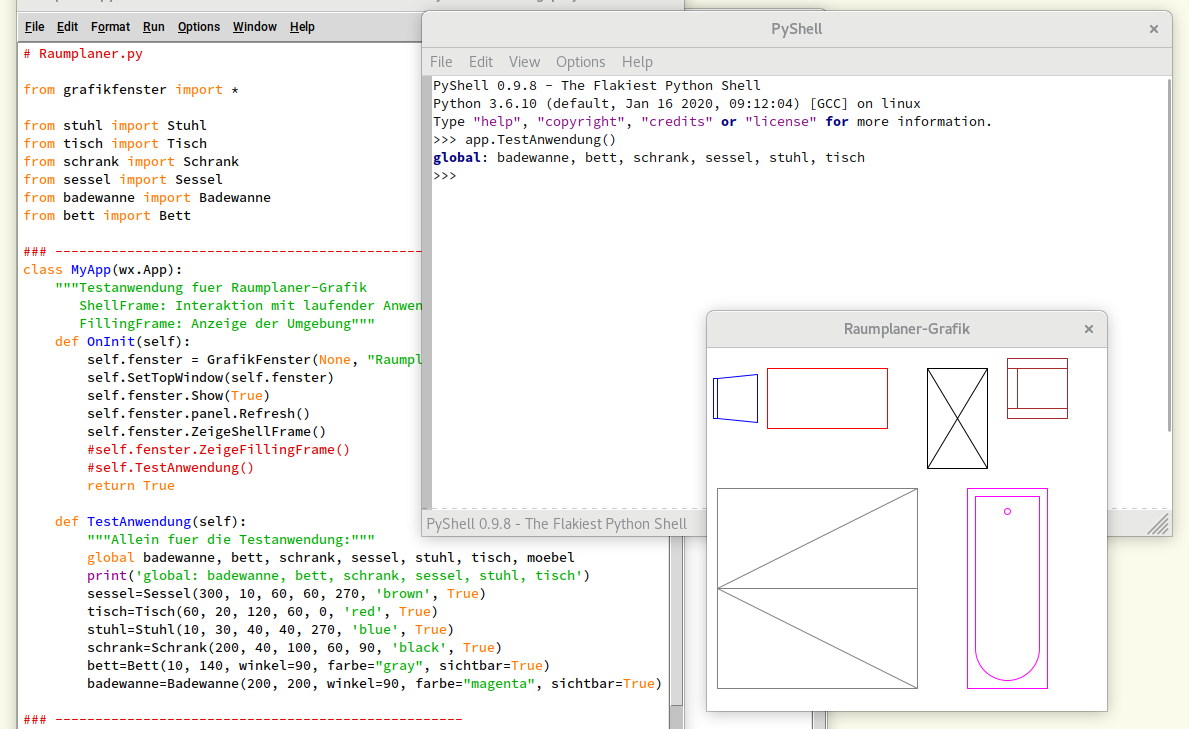Close the PyShell window
The height and width of the screenshot is (729, 1189).
(x=1153, y=29)
